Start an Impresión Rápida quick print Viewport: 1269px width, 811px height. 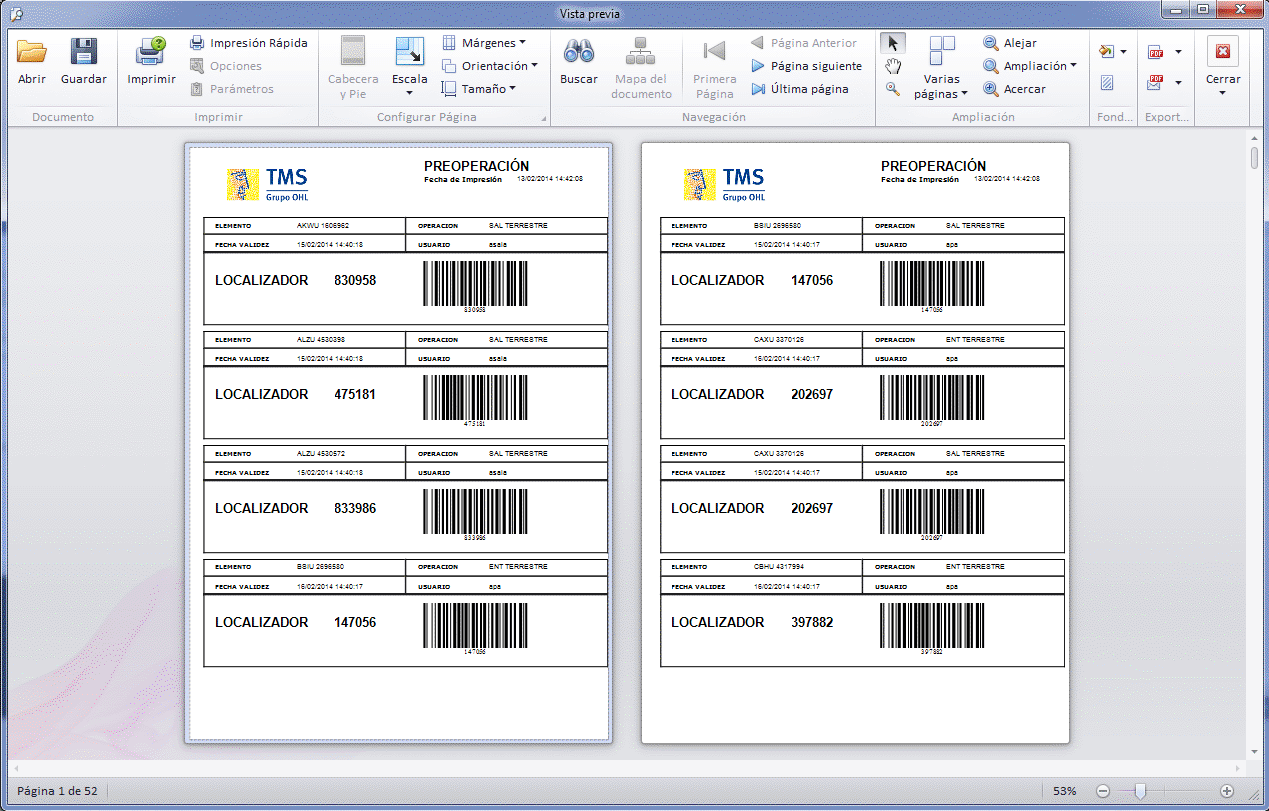pos(248,43)
